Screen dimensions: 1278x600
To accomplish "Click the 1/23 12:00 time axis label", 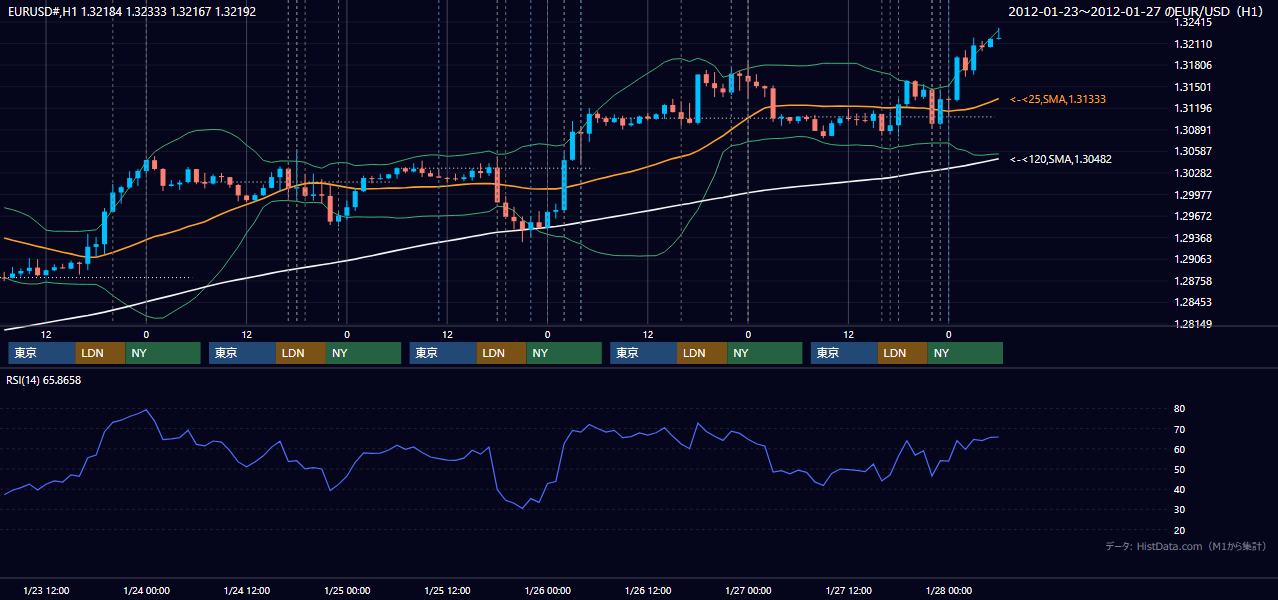I will click(45, 591).
